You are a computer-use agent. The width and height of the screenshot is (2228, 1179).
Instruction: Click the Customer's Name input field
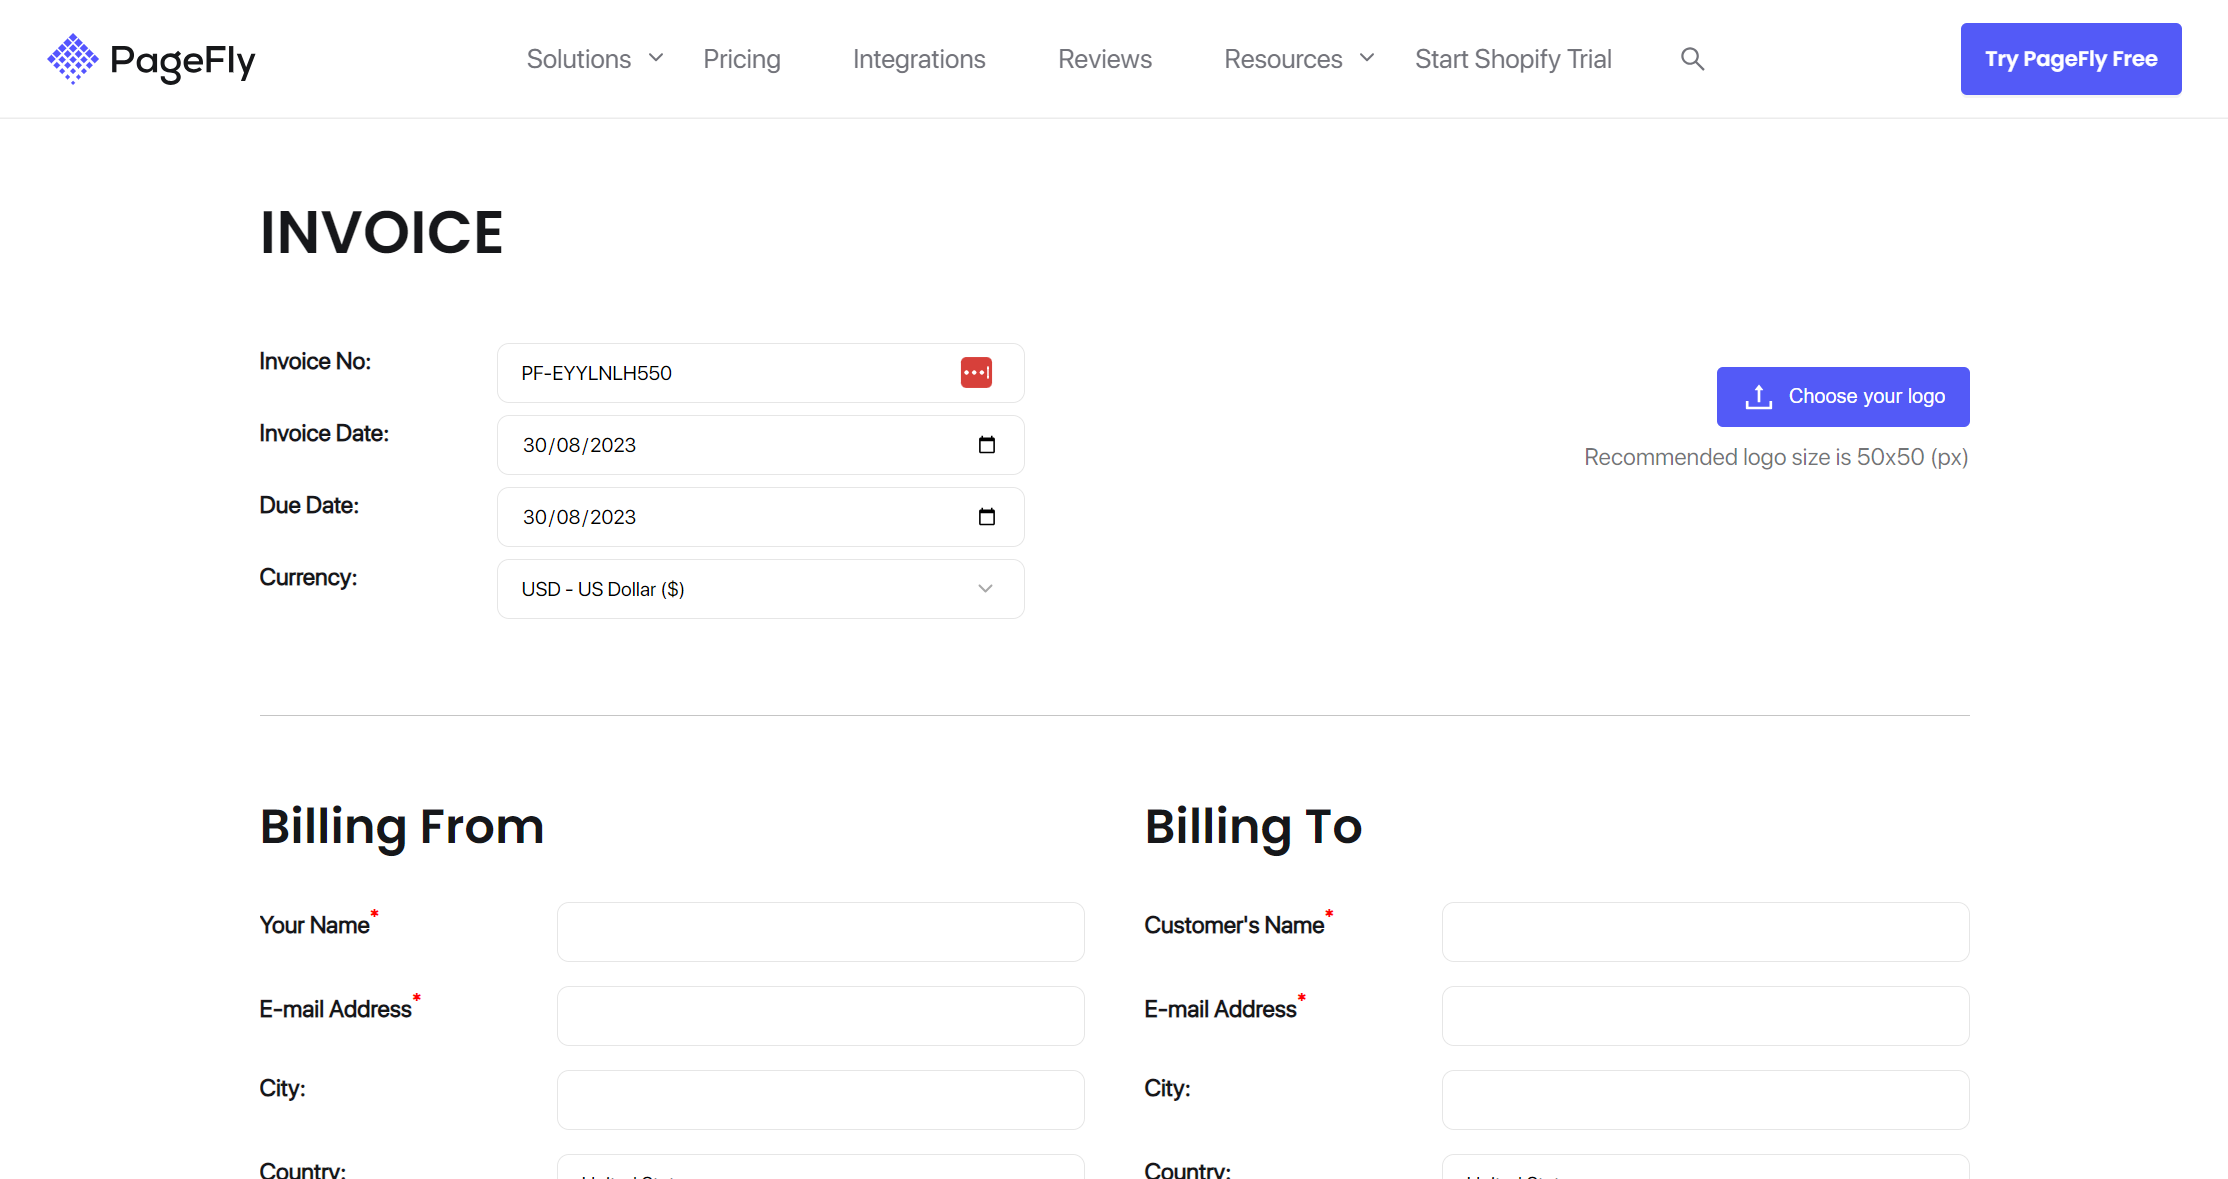[1704, 932]
